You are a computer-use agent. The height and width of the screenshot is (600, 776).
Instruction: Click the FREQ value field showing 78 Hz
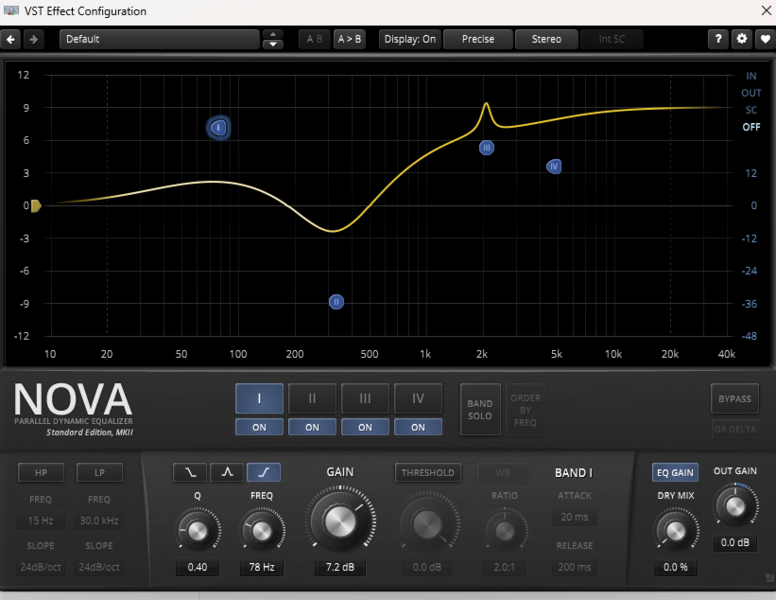[263, 568]
